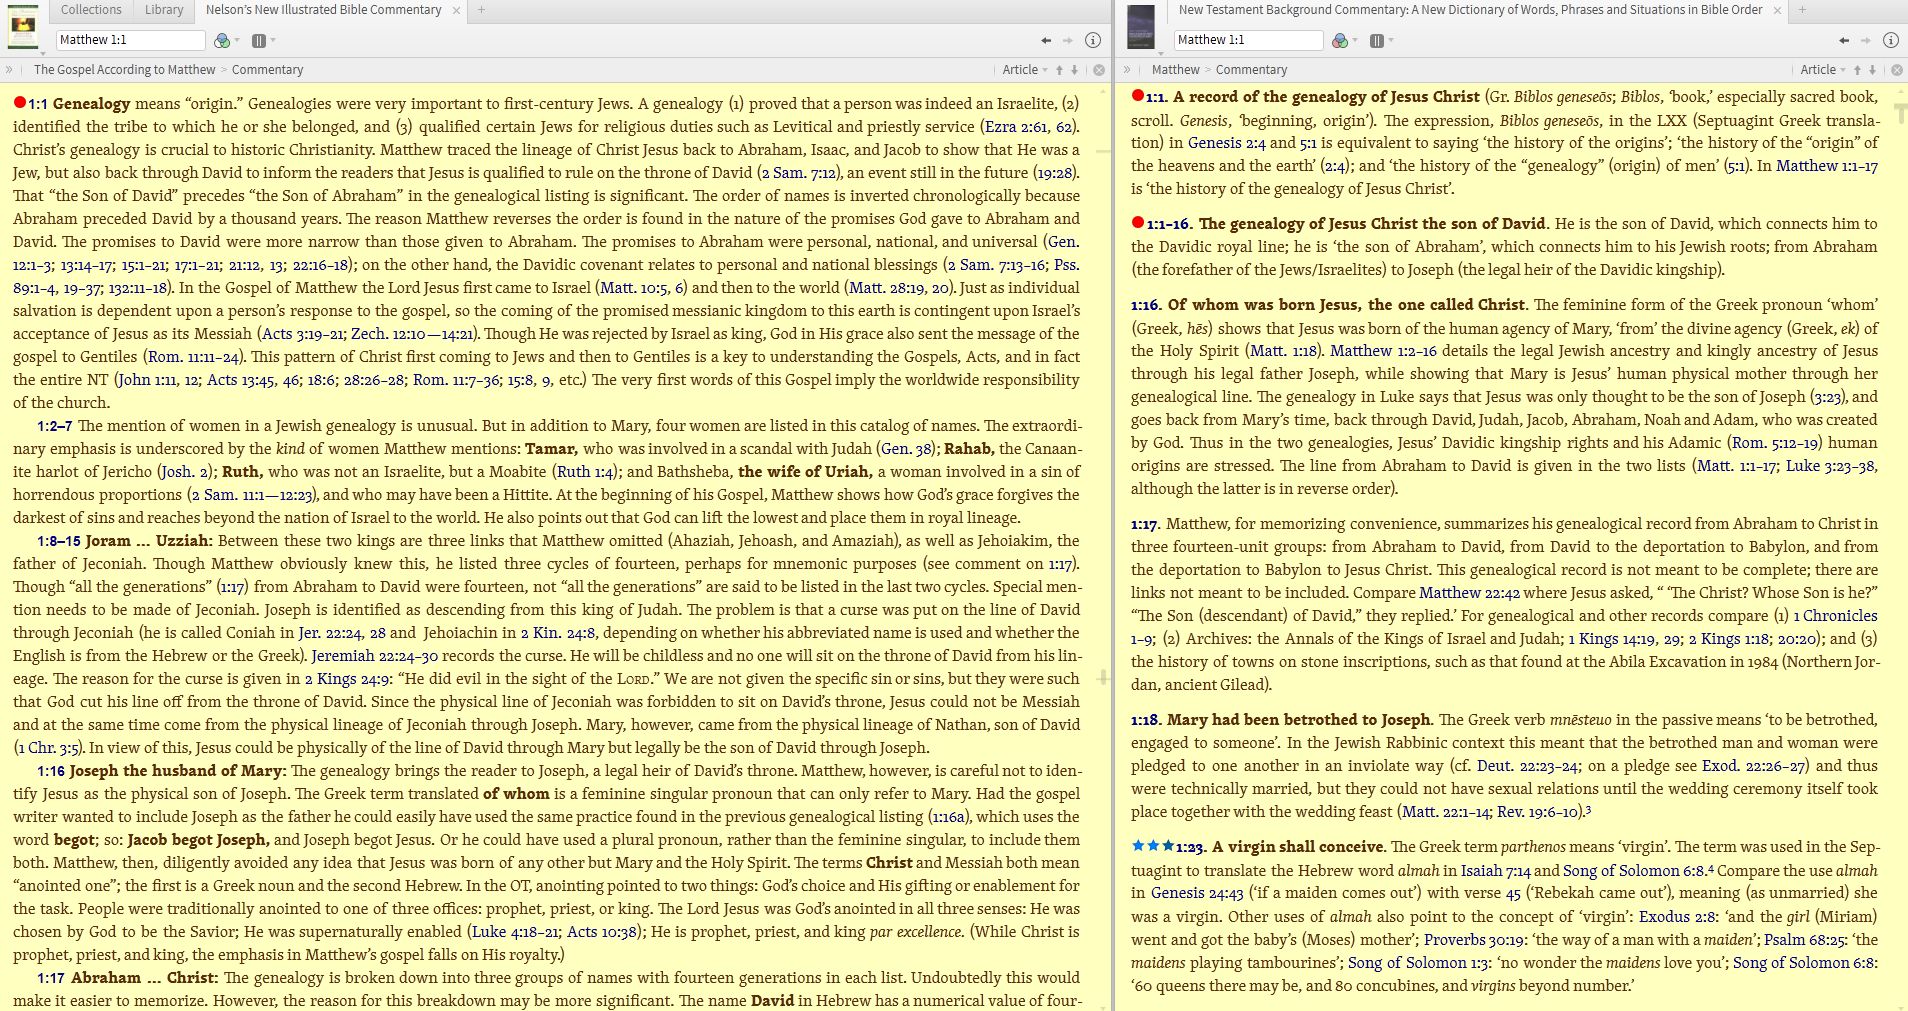Image resolution: width=1908 pixels, height=1011 pixels.
Task: Expand contents sidebar in Background Commentary panel
Action: [x=1127, y=70]
